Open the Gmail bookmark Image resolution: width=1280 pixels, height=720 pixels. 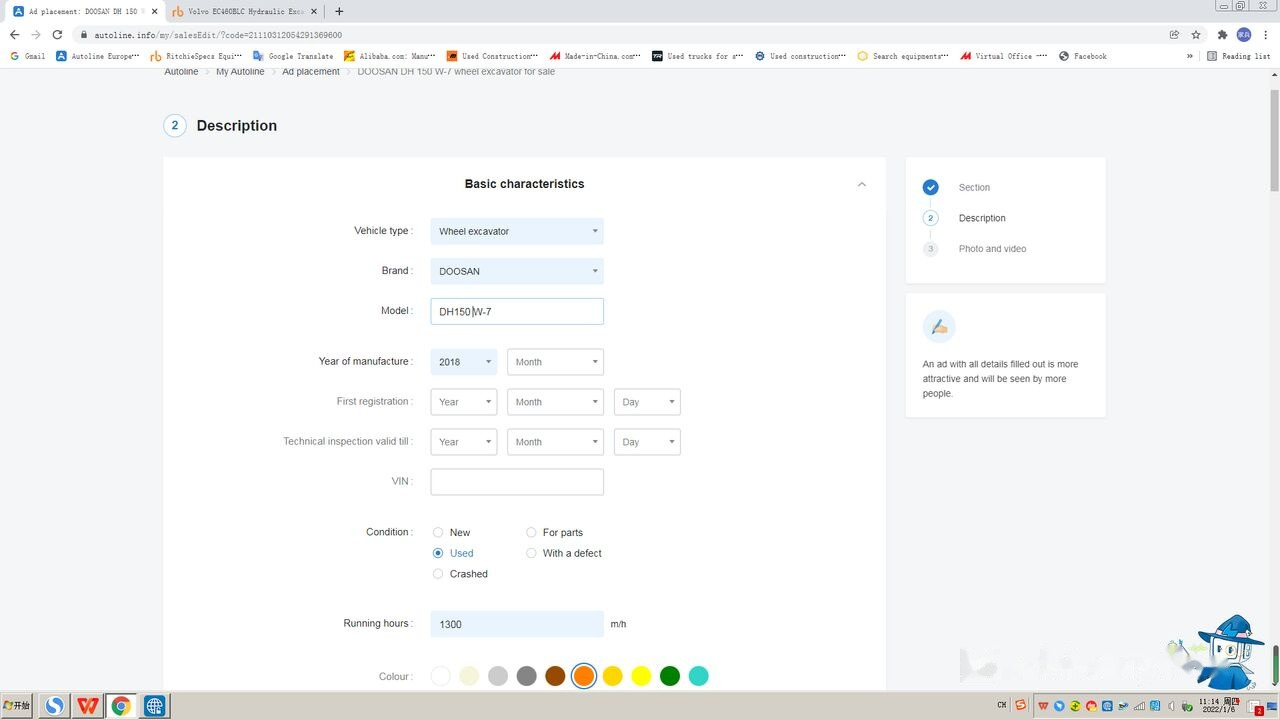[x=27, y=56]
